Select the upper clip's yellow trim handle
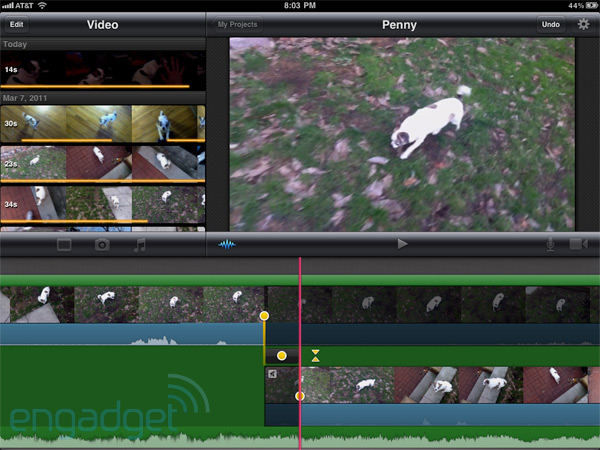Screen dimensions: 600x450 [x=264, y=316]
